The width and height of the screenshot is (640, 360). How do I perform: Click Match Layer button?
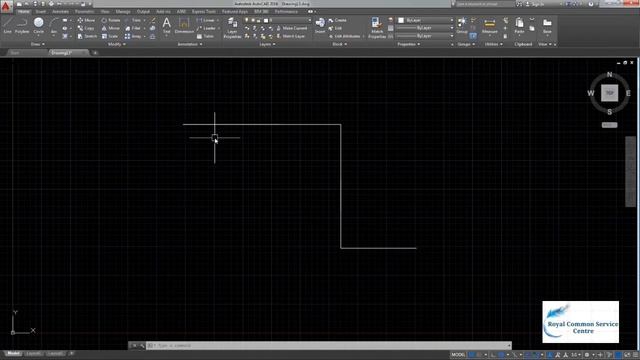[x=290, y=36]
